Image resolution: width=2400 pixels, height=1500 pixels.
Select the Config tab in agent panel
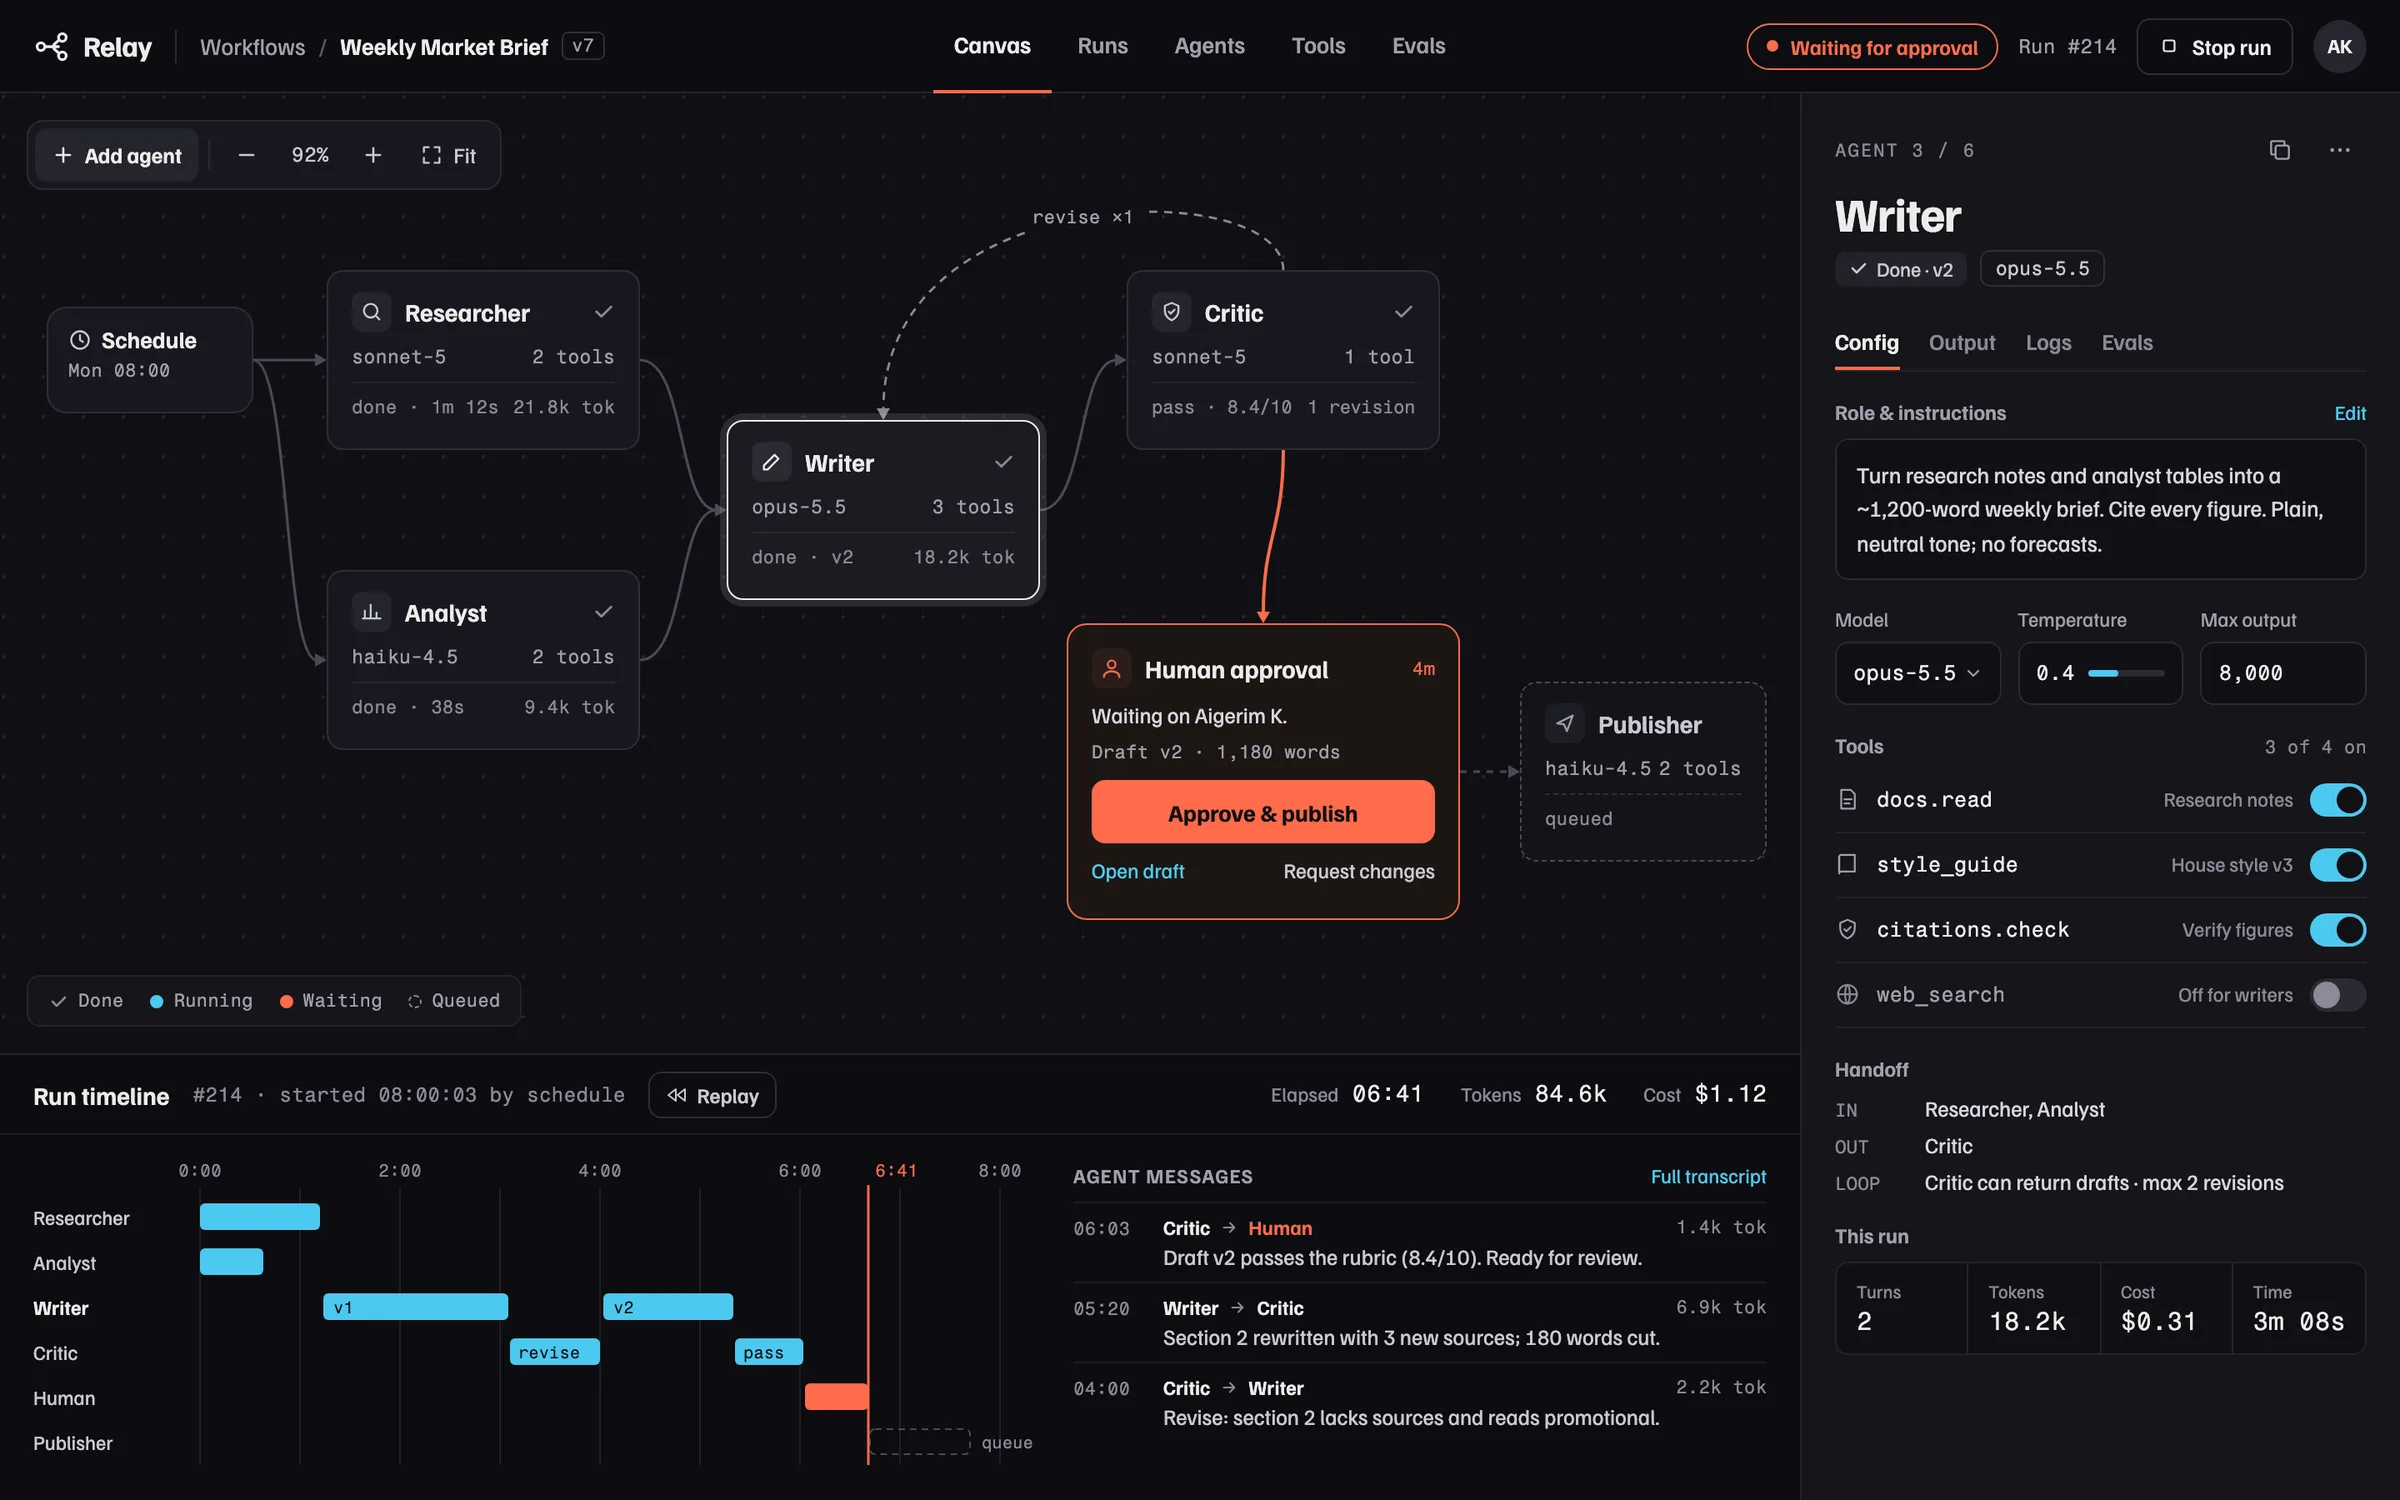coord(1866,343)
